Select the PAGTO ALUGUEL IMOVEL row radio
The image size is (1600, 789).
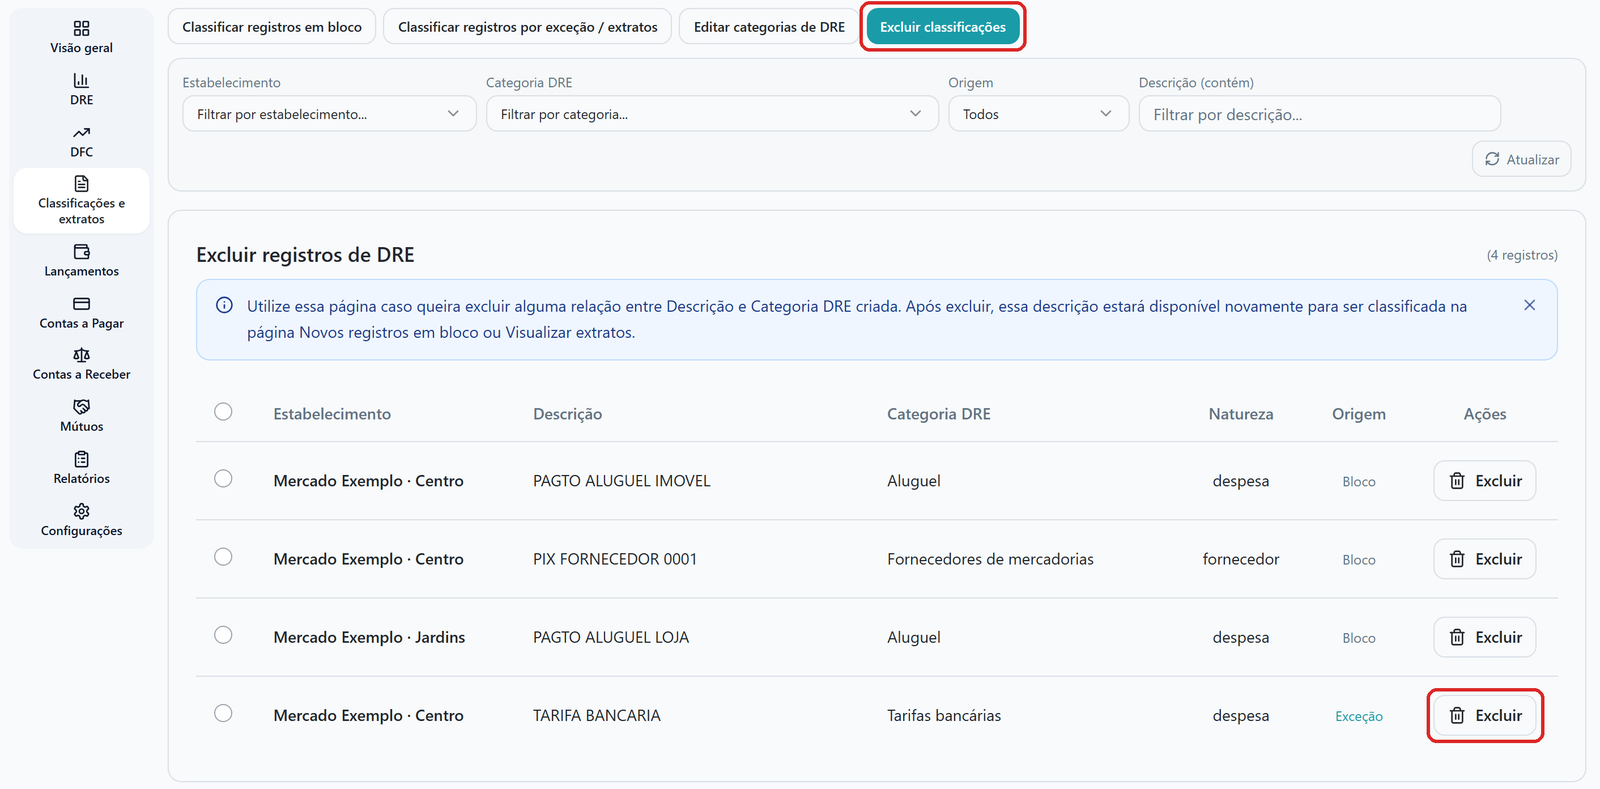click(x=223, y=479)
